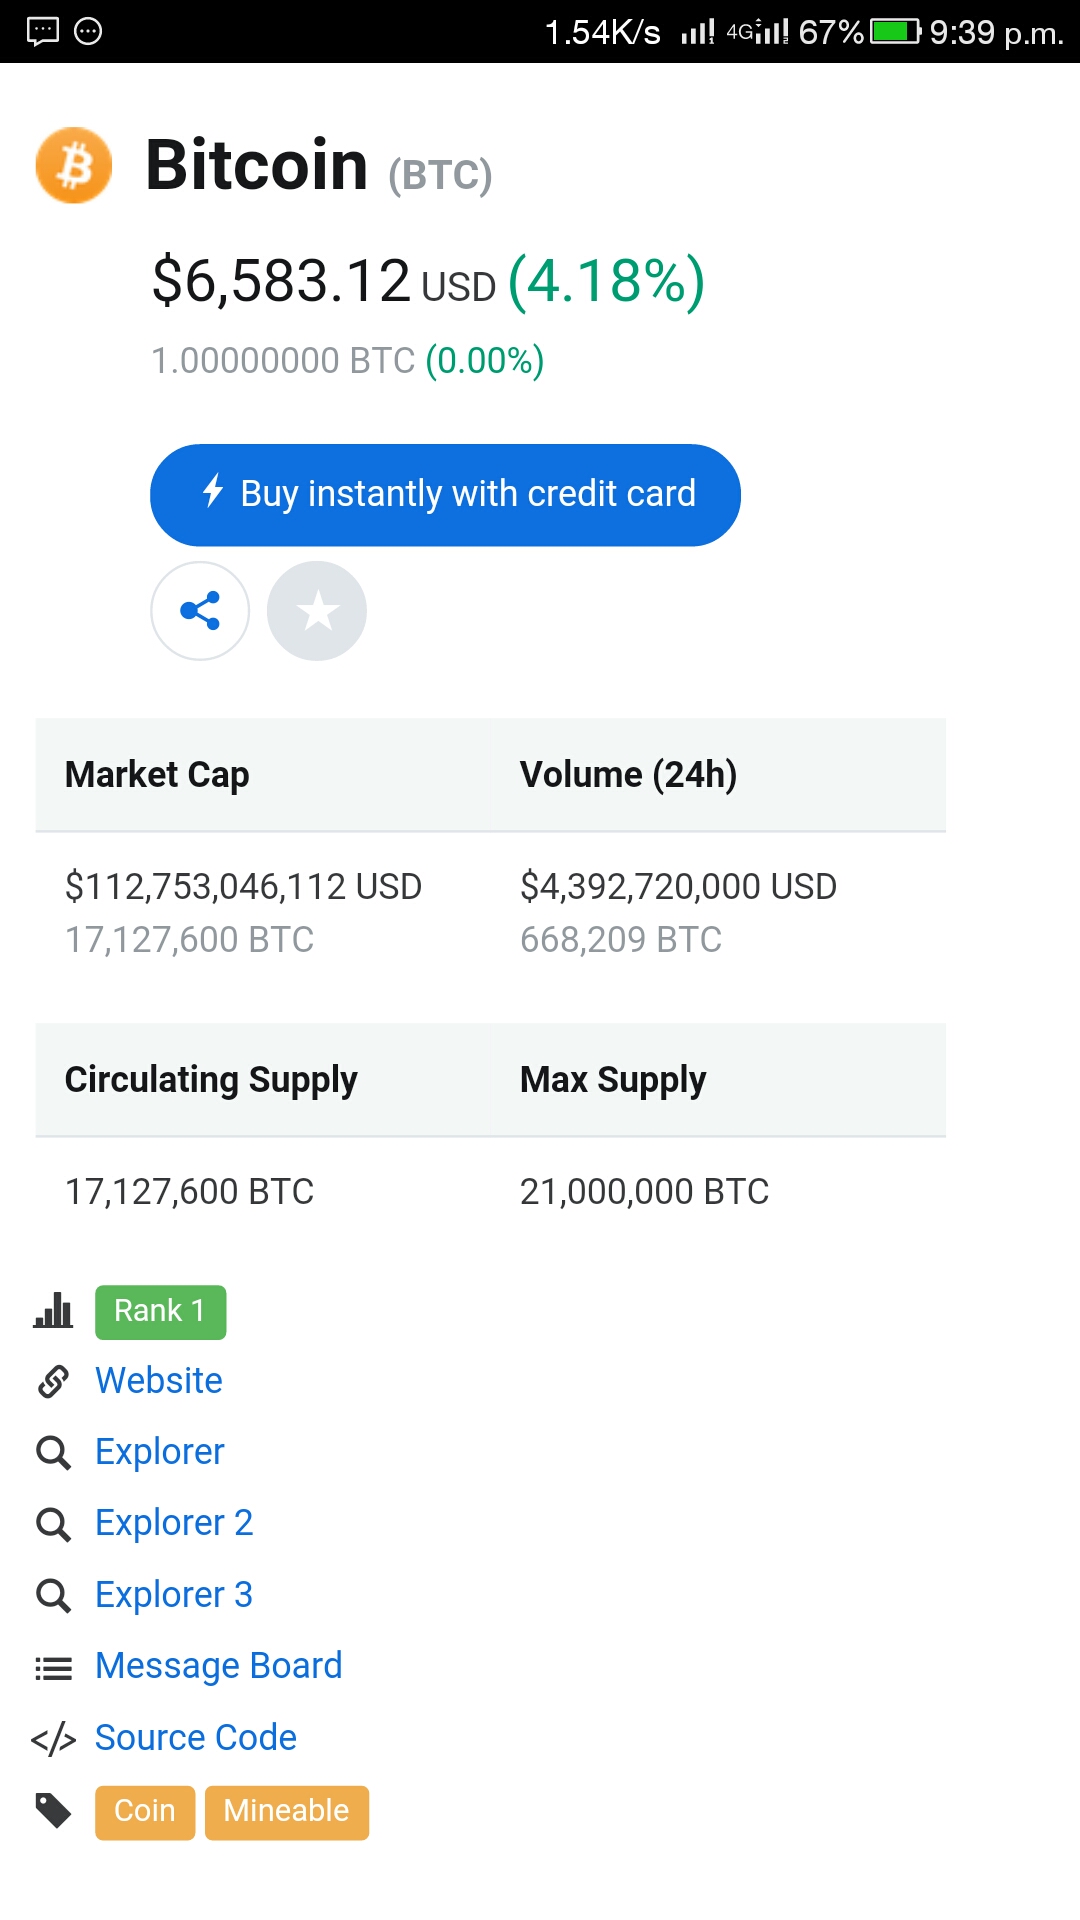Select the Mineable tag
1080x1920 pixels.
pos(287,1812)
